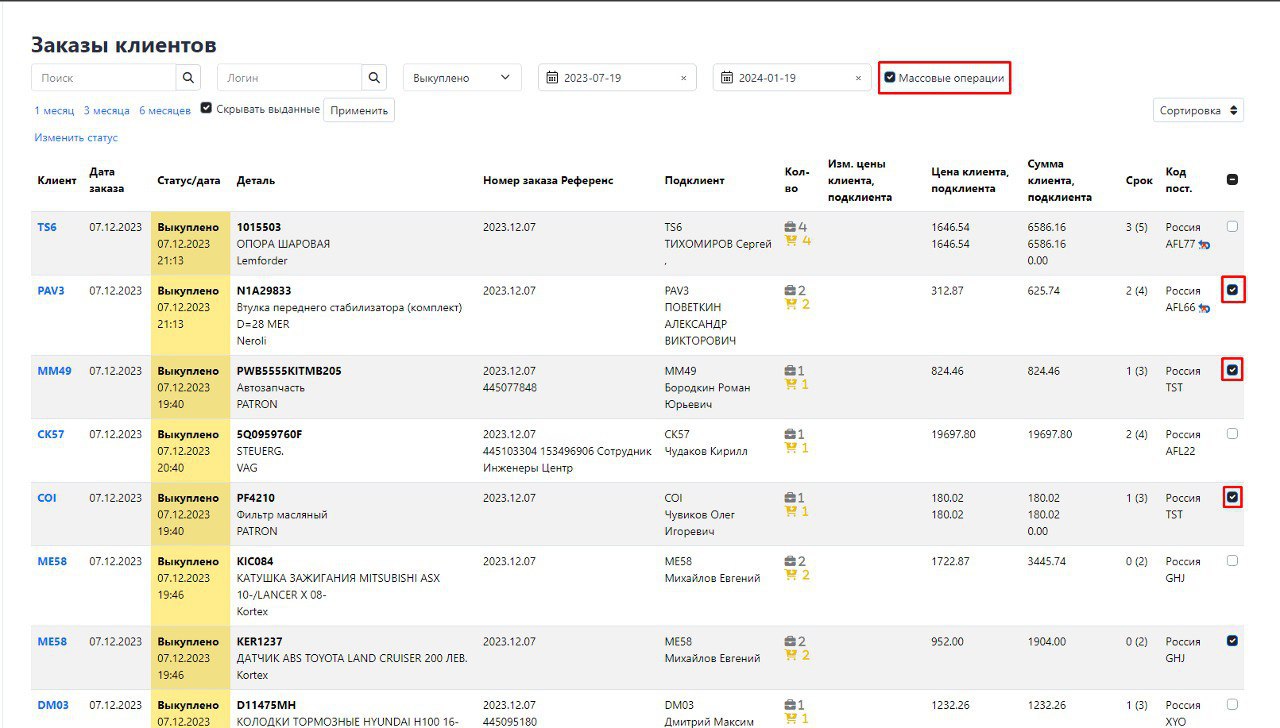Open client link COI
This screenshot has height=728, width=1280.
point(47,498)
